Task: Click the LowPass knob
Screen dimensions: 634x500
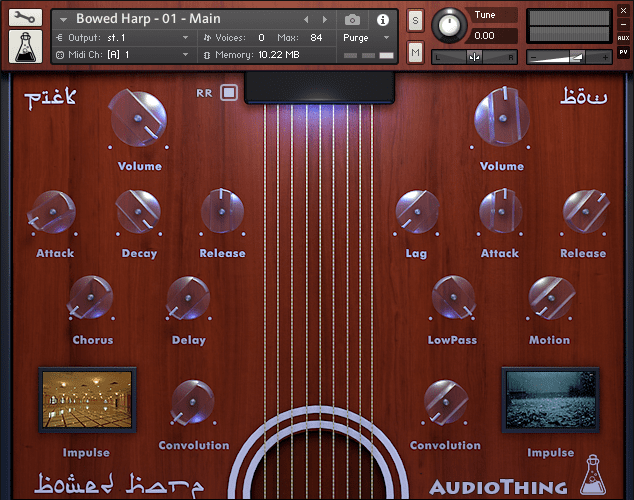Action: (x=453, y=297)
